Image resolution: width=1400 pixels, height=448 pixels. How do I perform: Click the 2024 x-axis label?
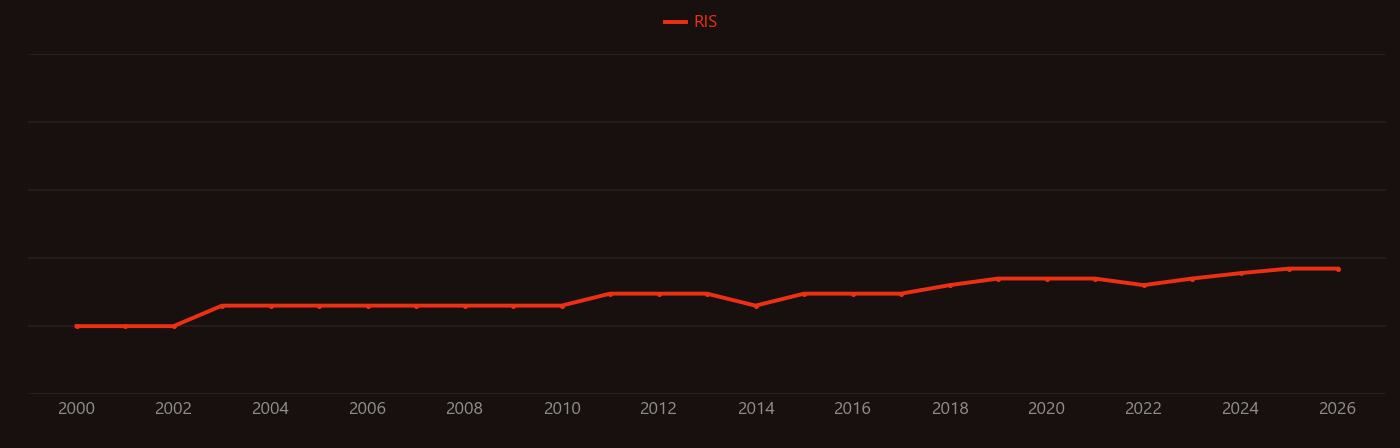pos(1241,409)
